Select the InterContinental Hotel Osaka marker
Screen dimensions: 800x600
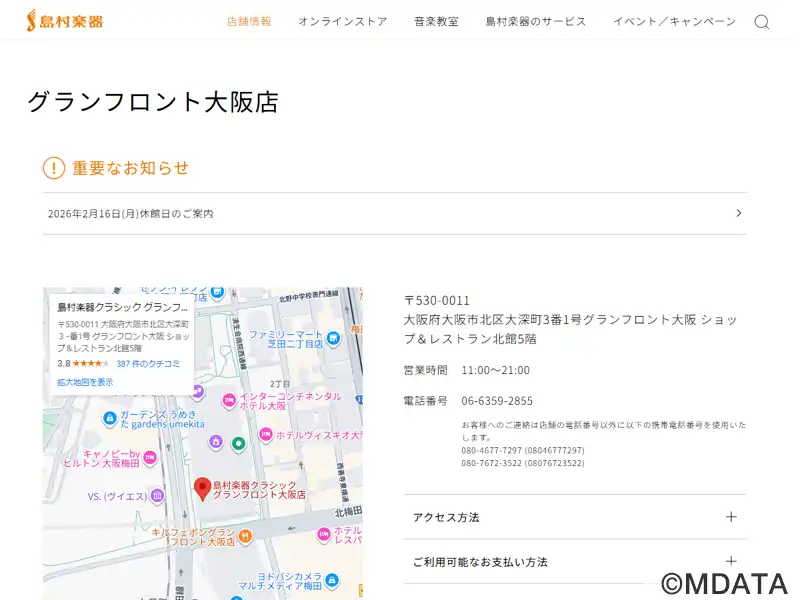tap(228, 400)
